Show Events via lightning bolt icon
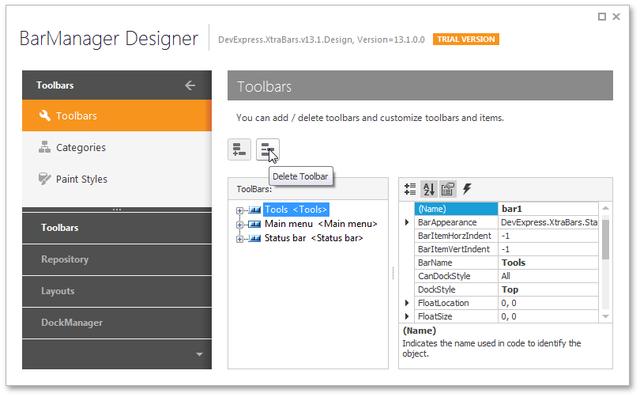Image resolution: width=640 pixels, height=397 pixels. [467, 189]
